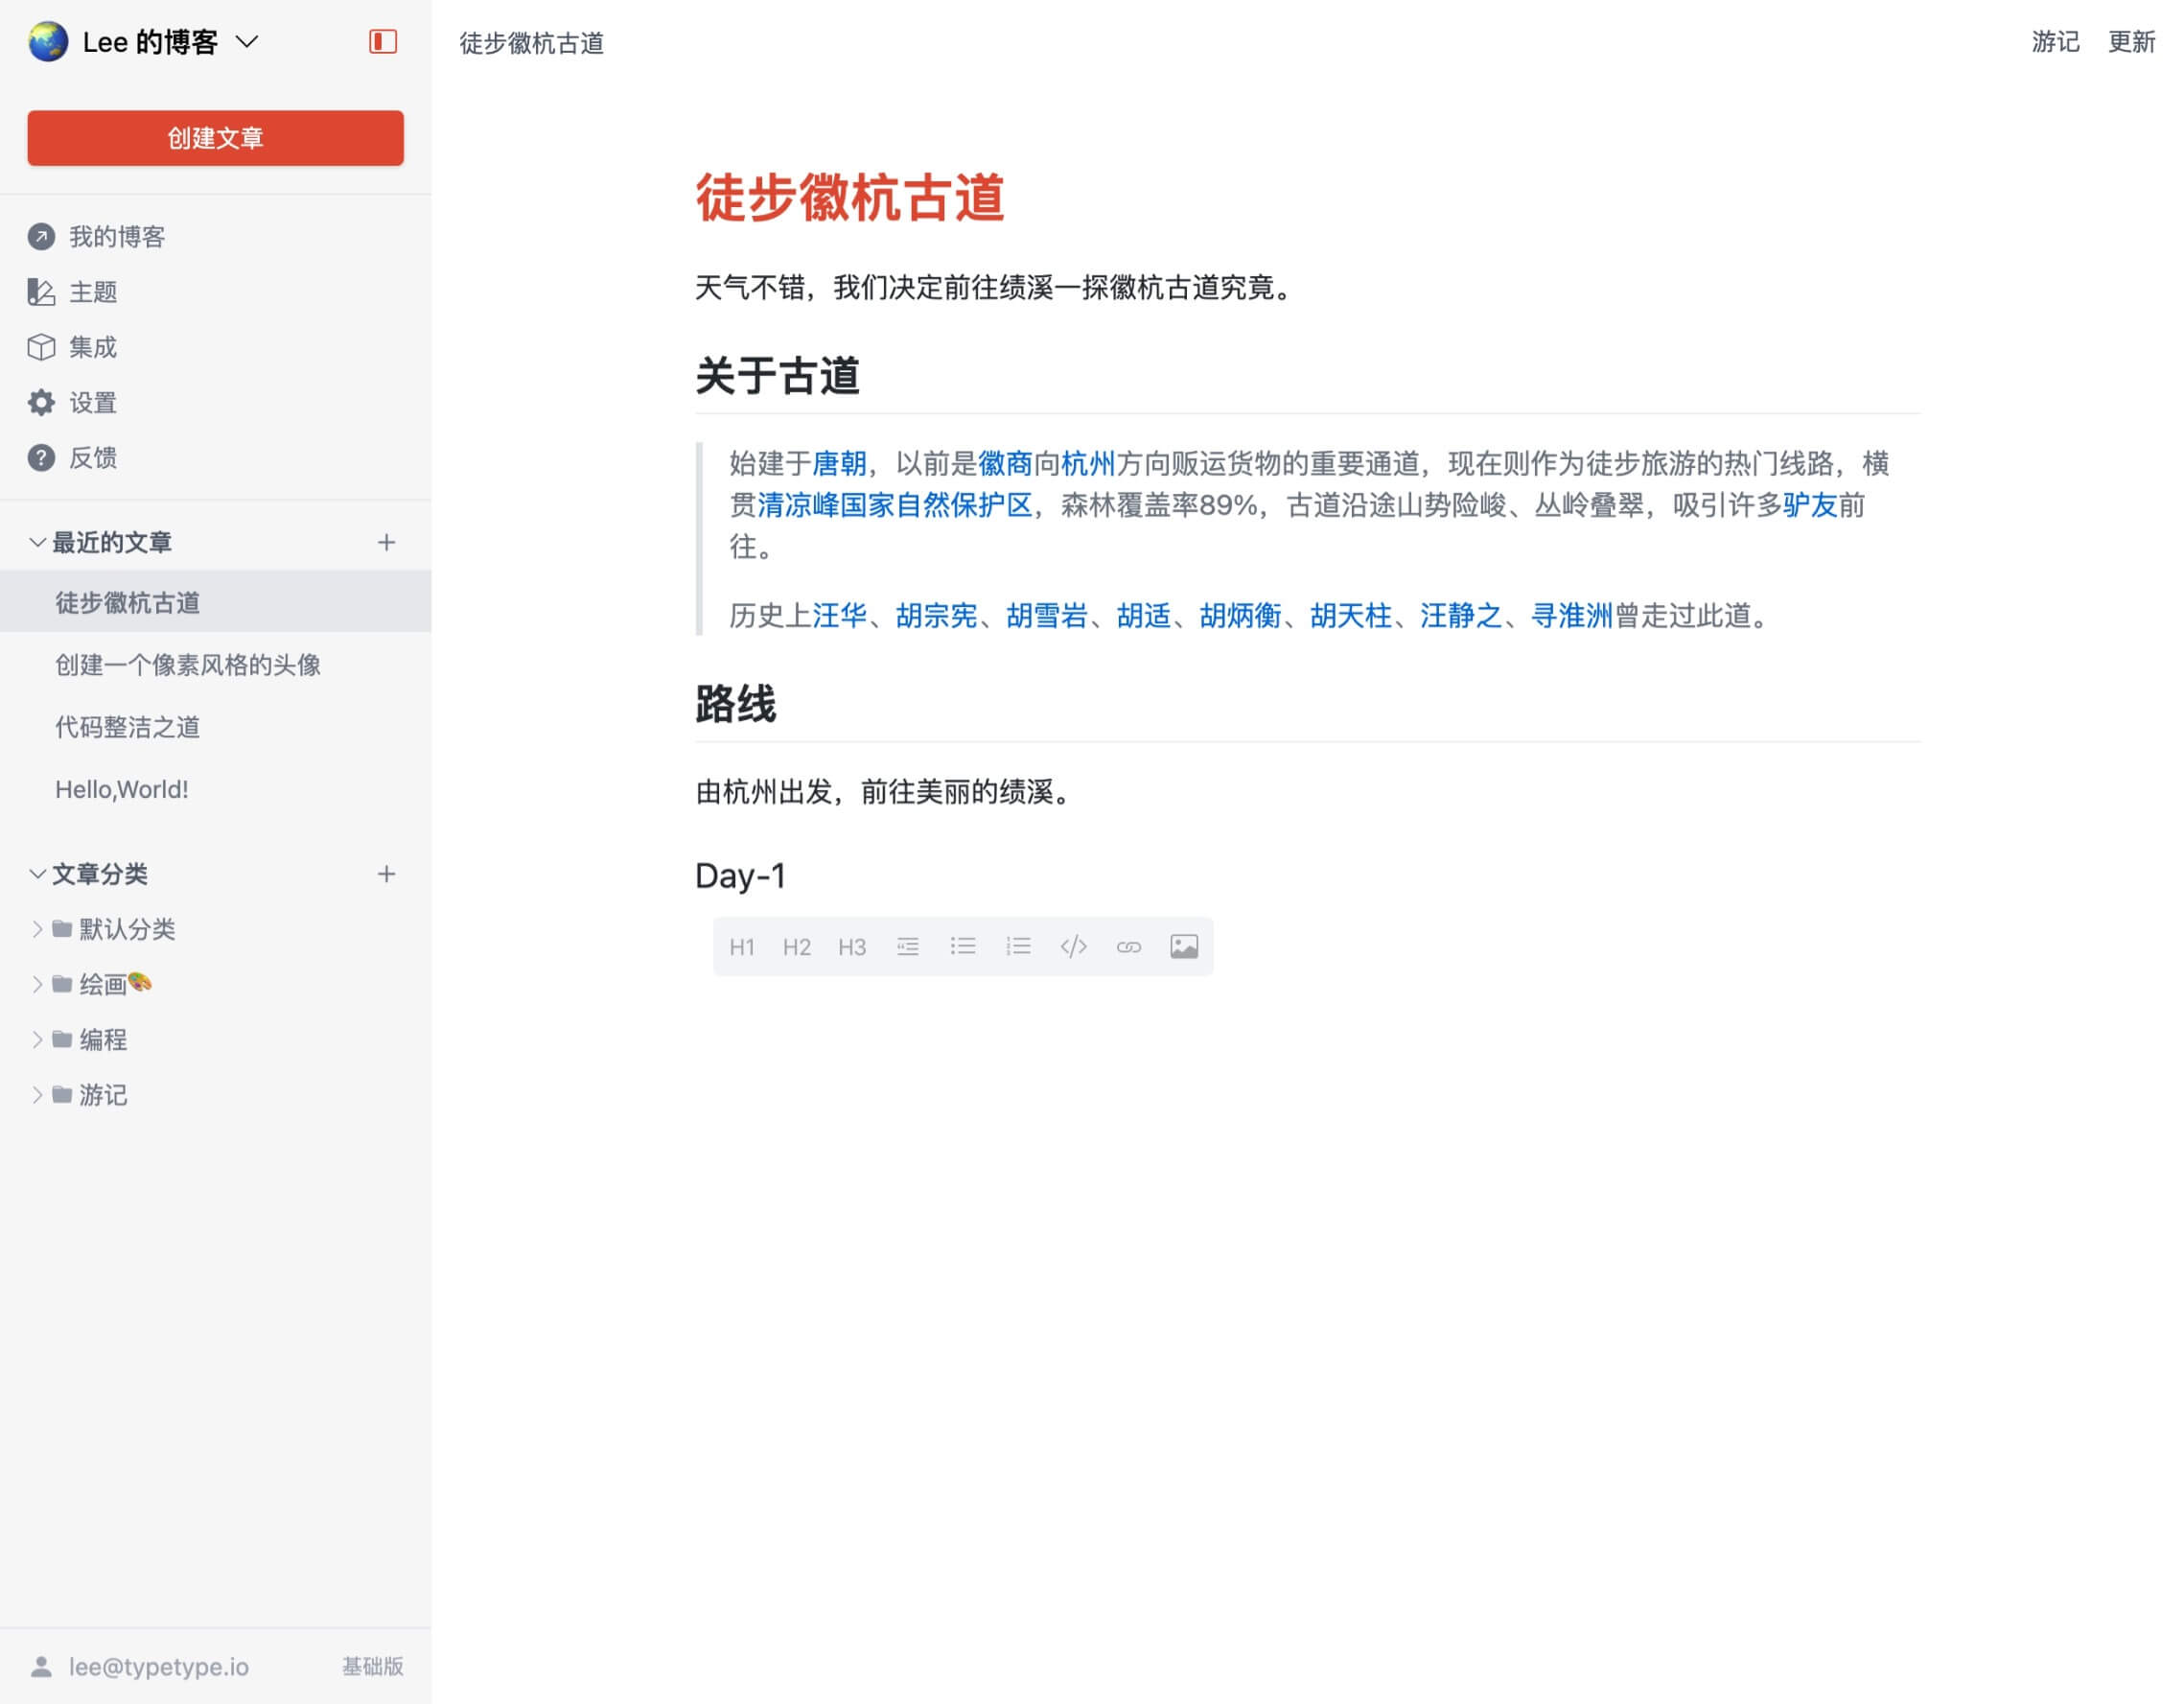Click the quote indent toolbar icon
Image resolution: width=2184 pixels, height=1704 pixels.
pos(907,946)
